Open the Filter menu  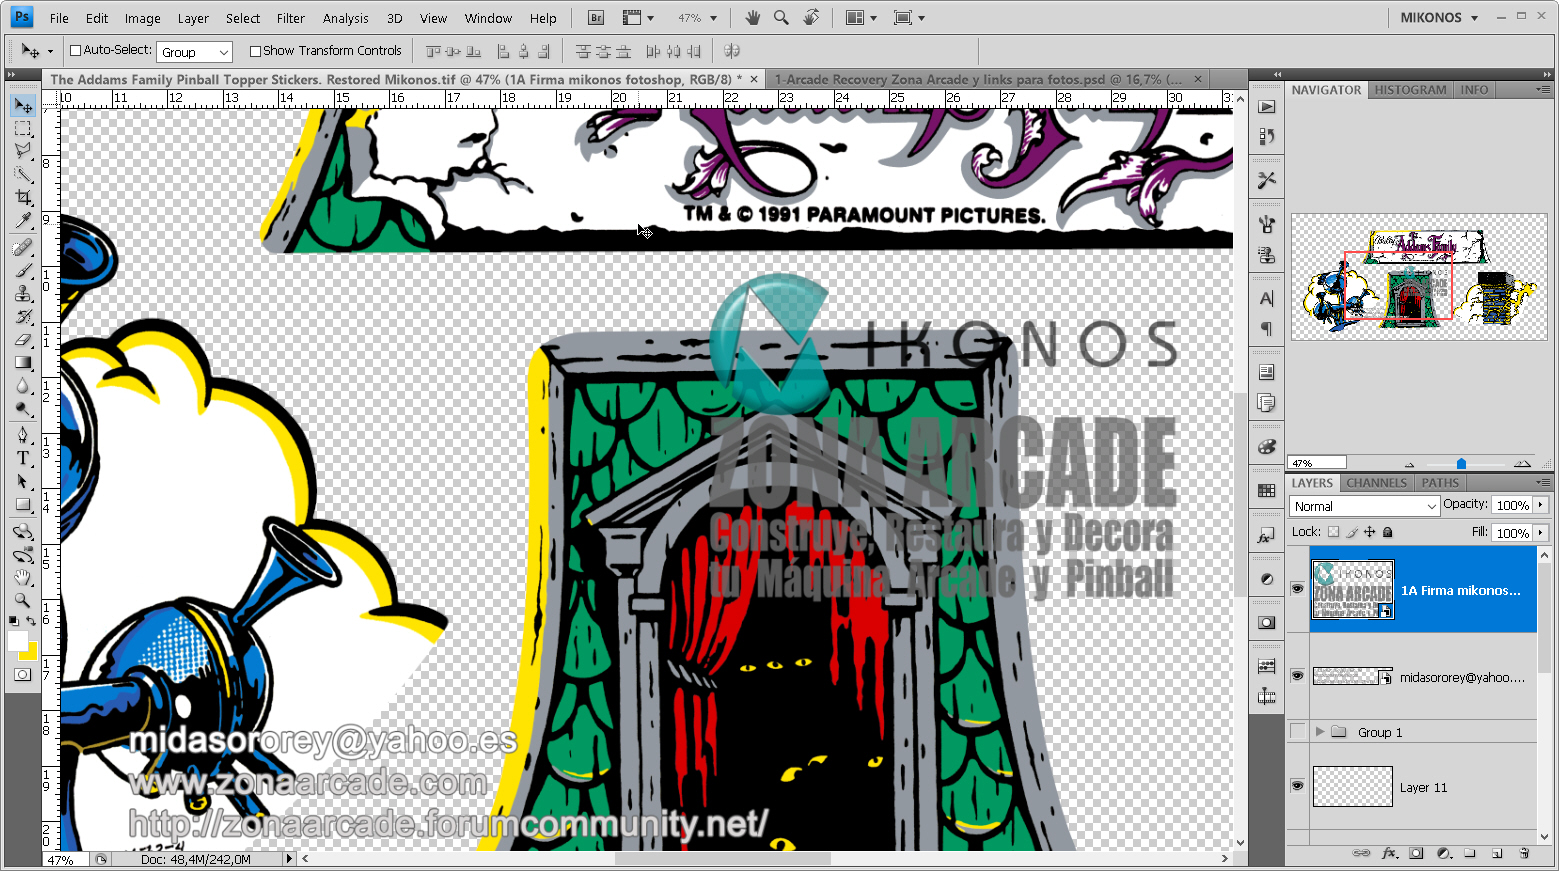click(x=290, y=18)
